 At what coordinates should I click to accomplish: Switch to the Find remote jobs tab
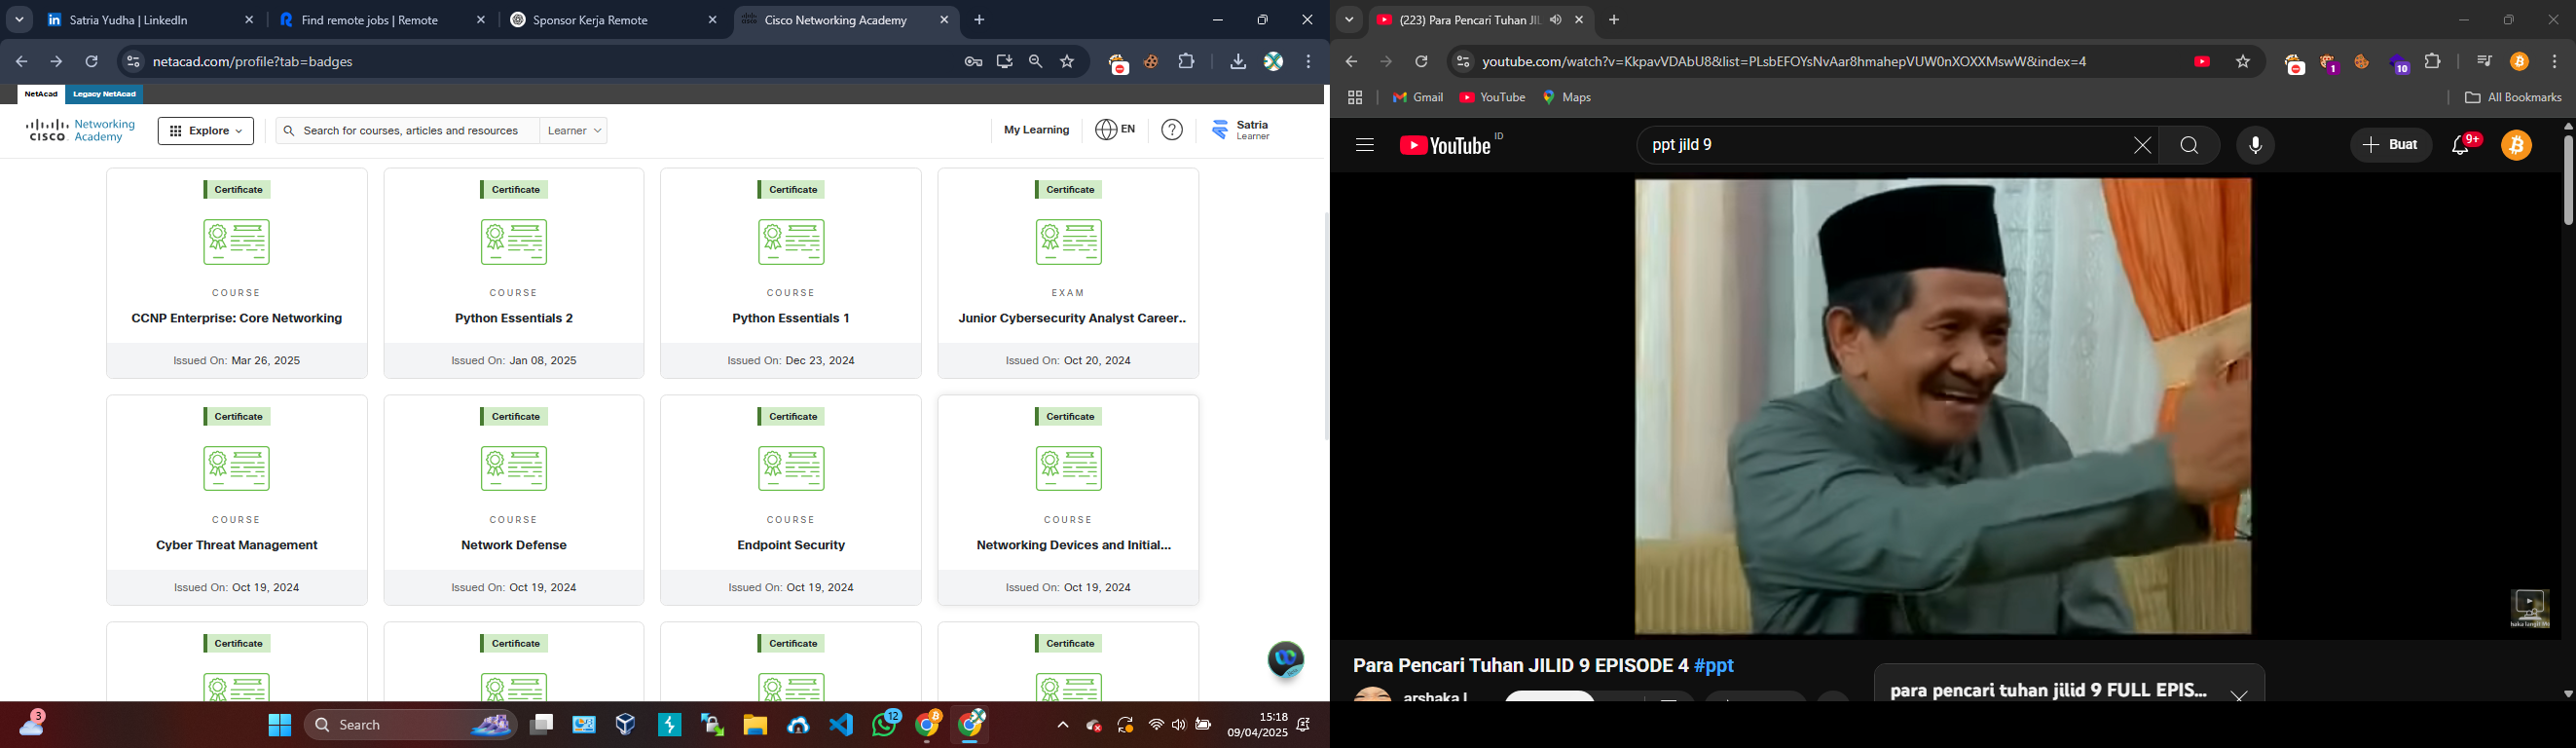point(381,20)
